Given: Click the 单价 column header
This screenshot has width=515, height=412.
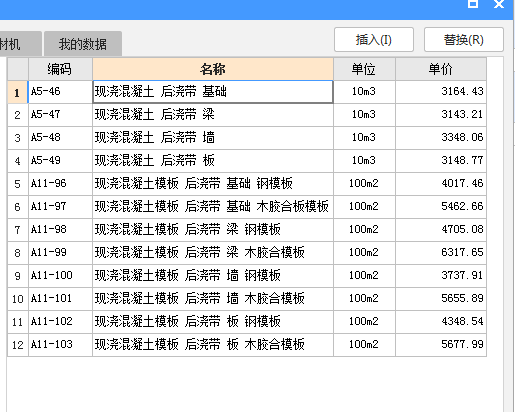Looking at the screenshot, I should click(441, 69).
